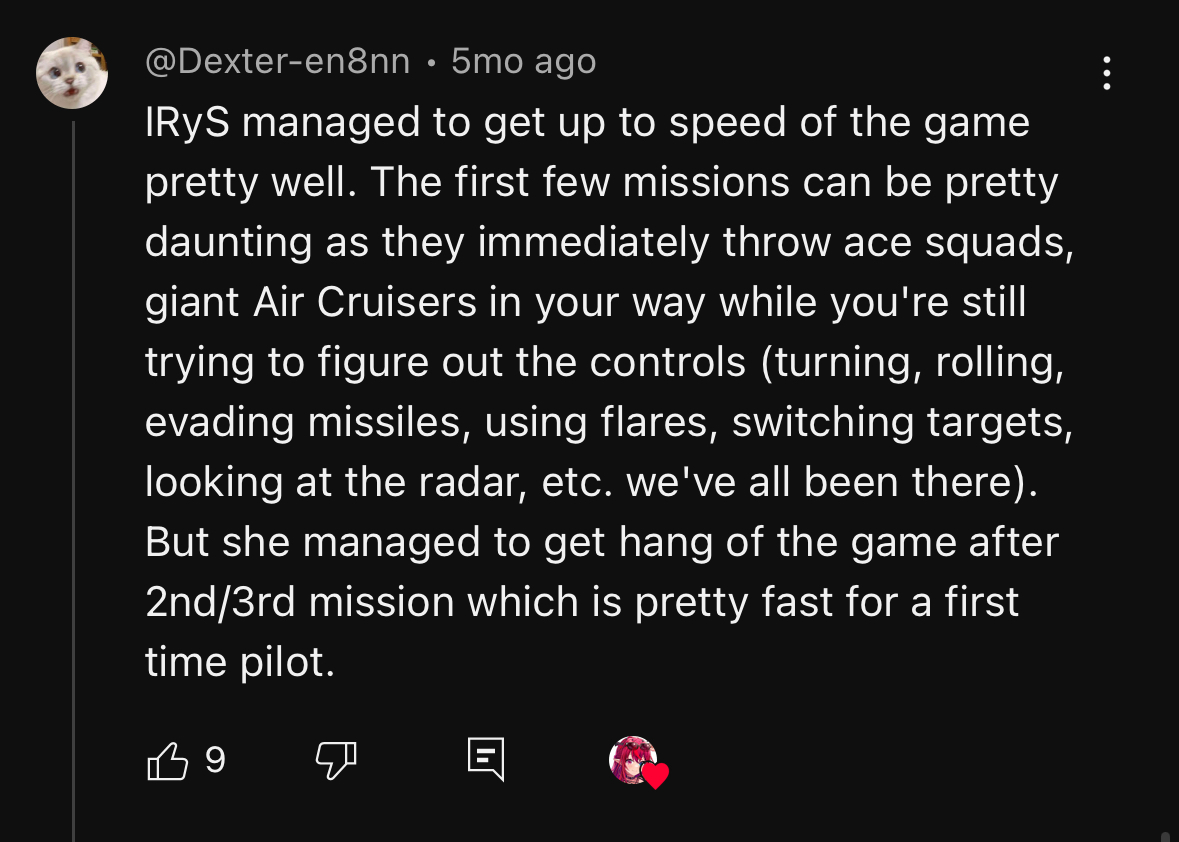Click the creator's hearted avatar icon

pos(633,760)
